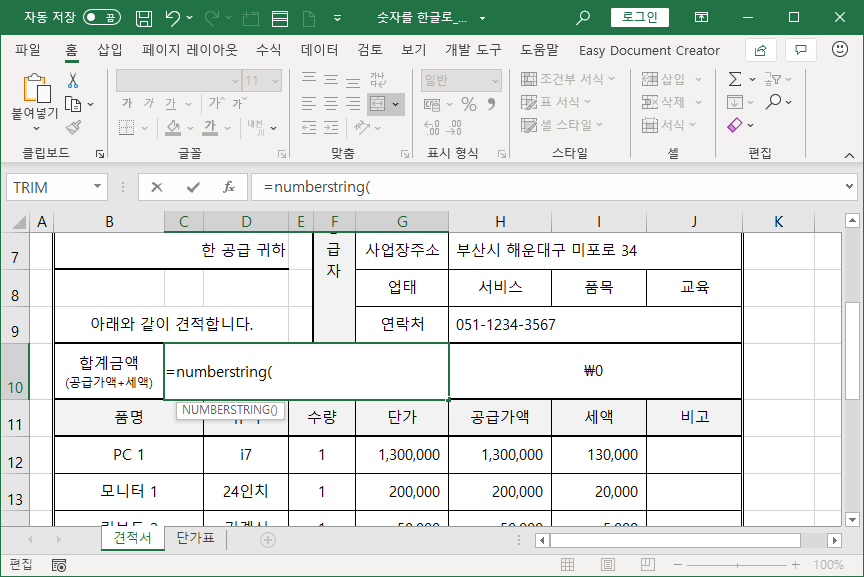Collapse the ribbon with the chevron
The image size is (864, 577).
pyautogui.click(x=849, y=155)
